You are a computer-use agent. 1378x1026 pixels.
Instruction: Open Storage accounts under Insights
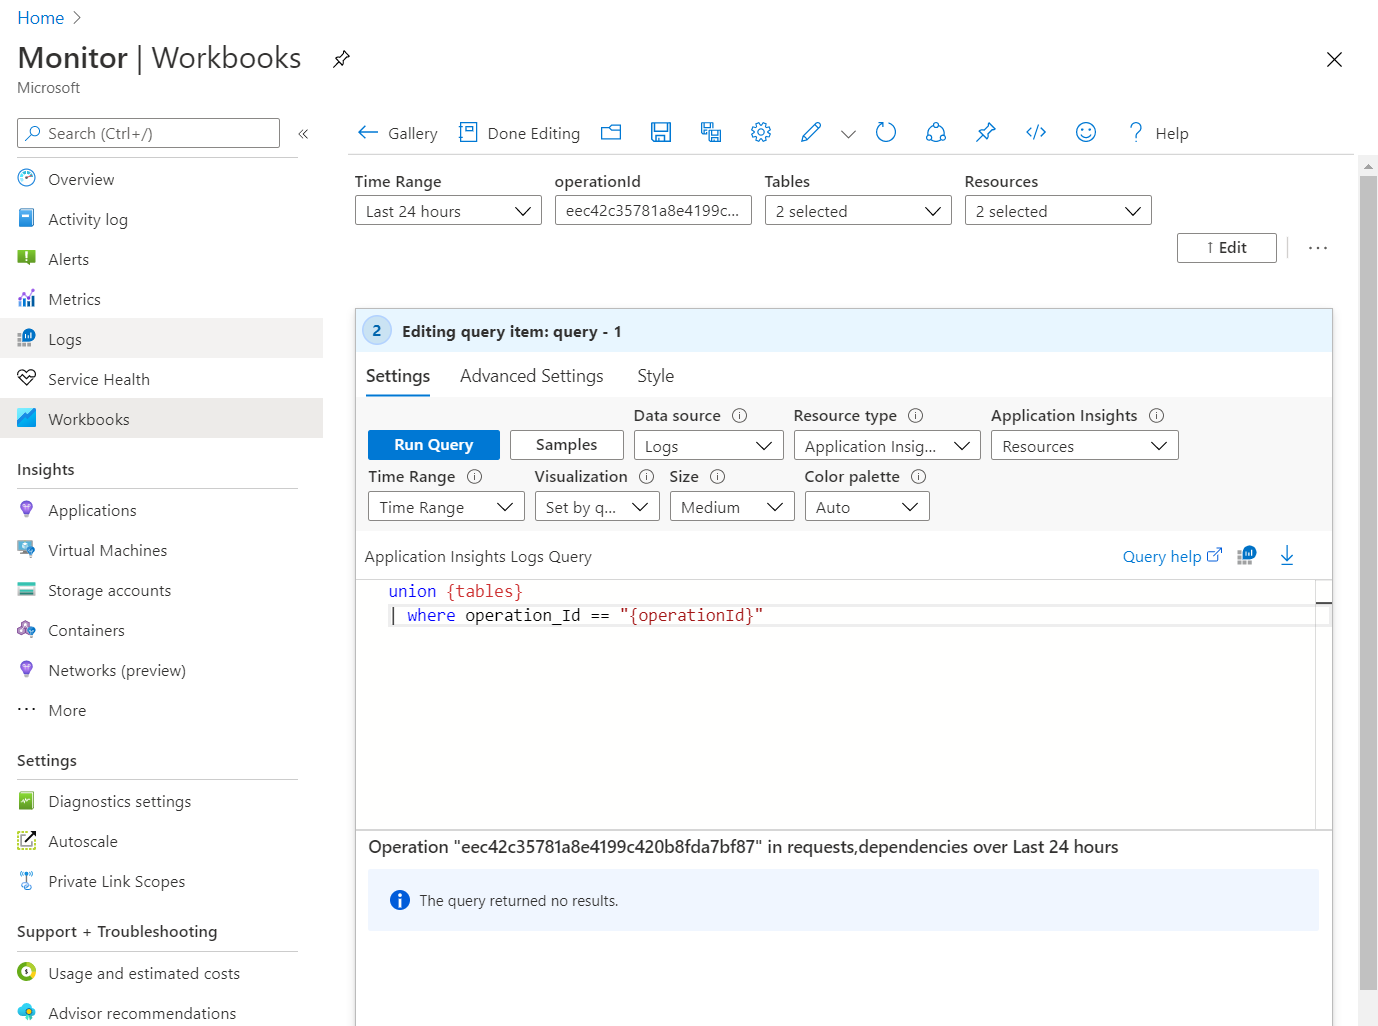162,590
